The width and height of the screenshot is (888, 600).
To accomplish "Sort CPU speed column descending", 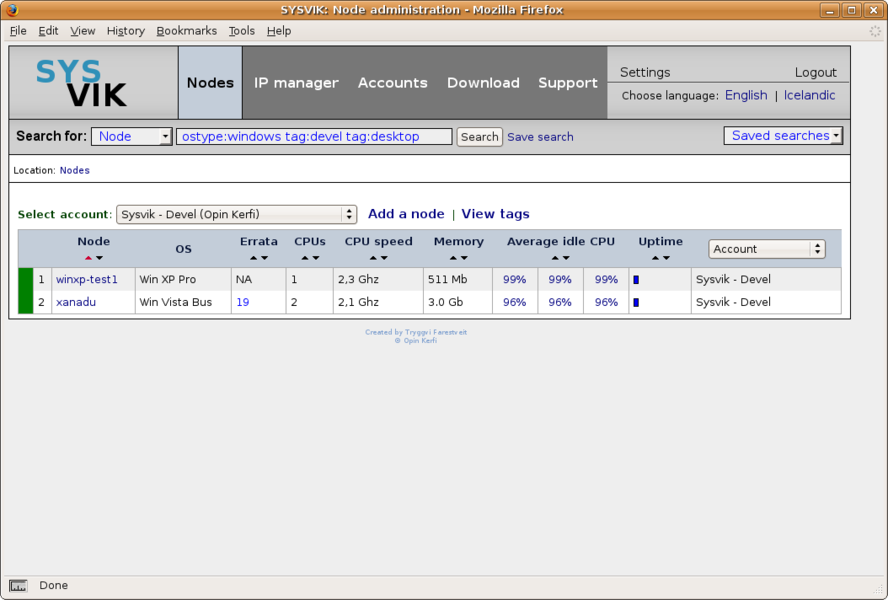I will pyautogui.click(x=385, y=258).
